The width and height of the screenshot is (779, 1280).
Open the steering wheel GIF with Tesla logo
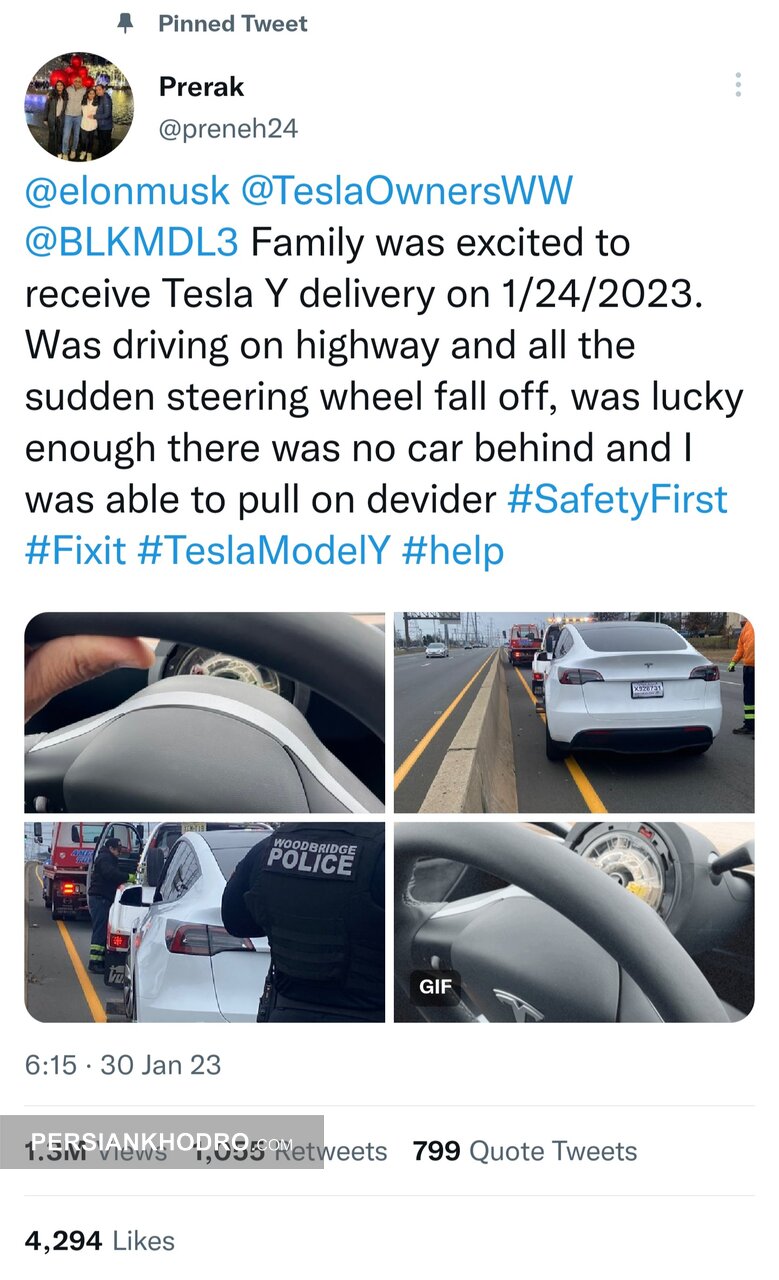[574, 922]
